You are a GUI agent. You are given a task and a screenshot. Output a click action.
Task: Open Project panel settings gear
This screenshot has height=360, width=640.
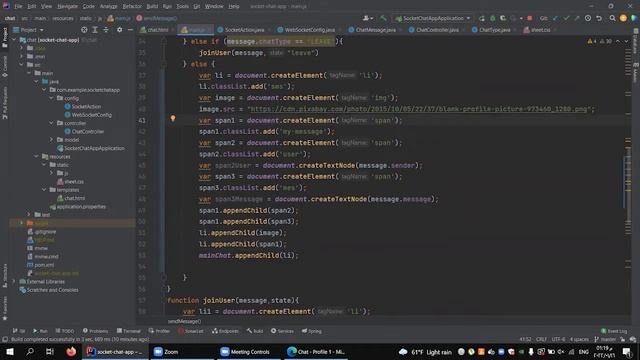click(x=119, y=30)
